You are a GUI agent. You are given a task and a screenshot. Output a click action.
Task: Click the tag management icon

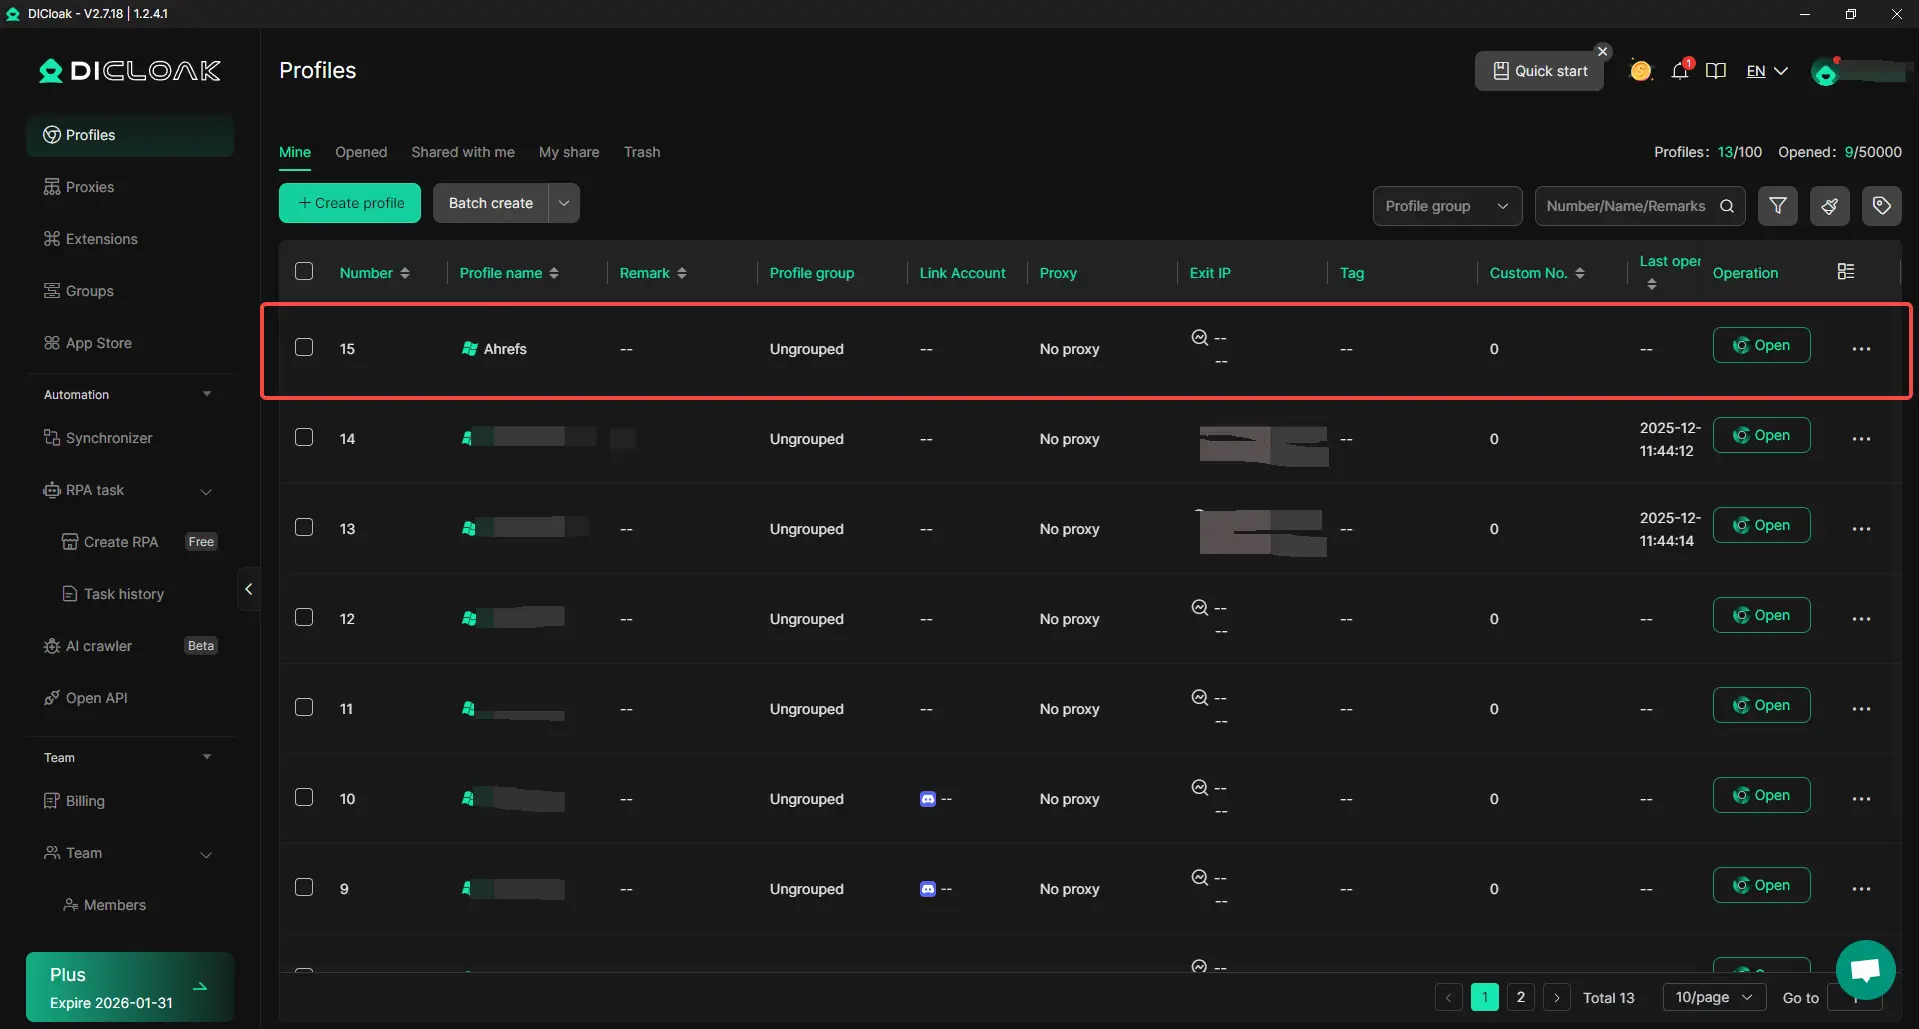(1881, 206)
